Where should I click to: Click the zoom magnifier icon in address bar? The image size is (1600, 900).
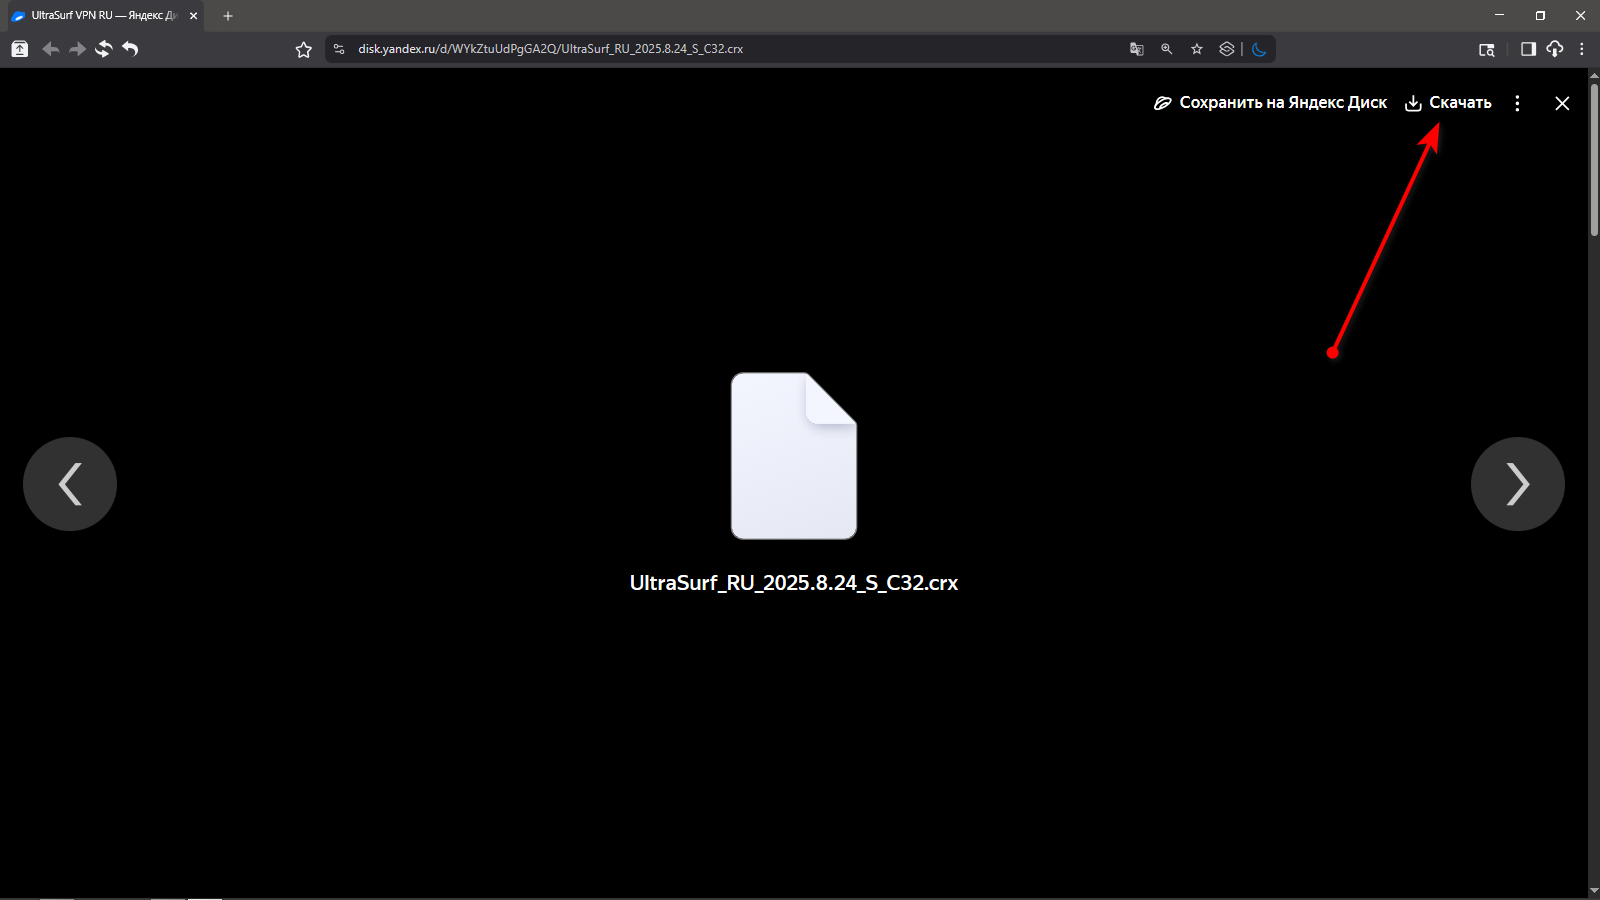[1167, 49]
